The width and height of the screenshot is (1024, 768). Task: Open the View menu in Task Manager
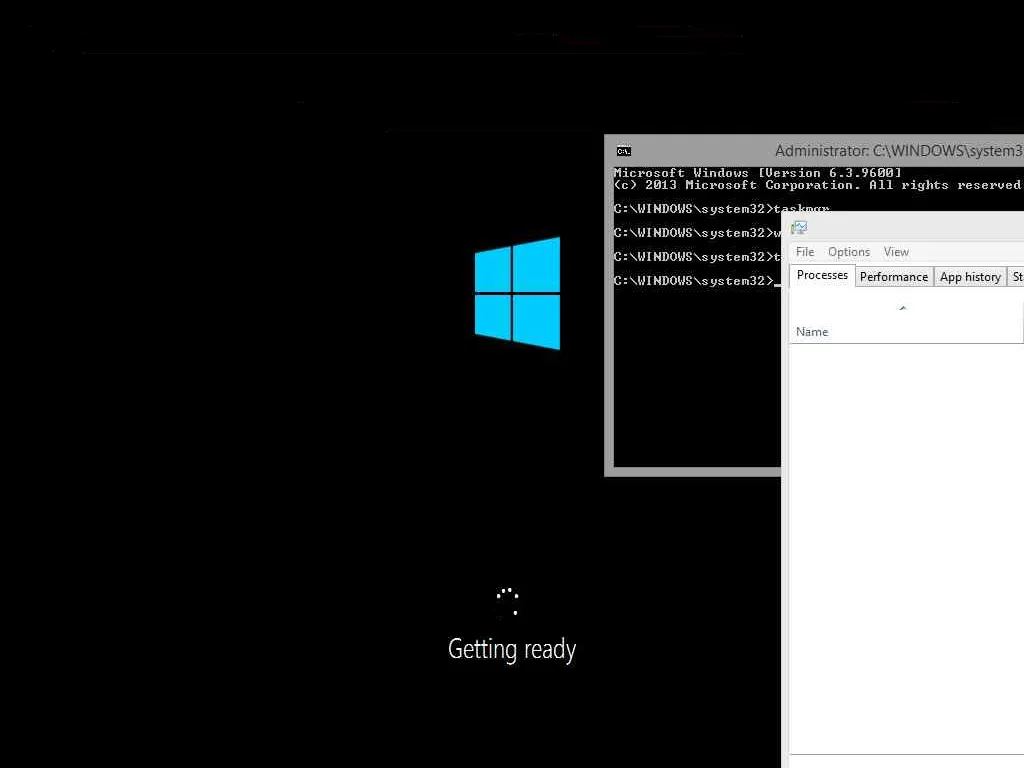pyautogui.click(x=896, y=252)
